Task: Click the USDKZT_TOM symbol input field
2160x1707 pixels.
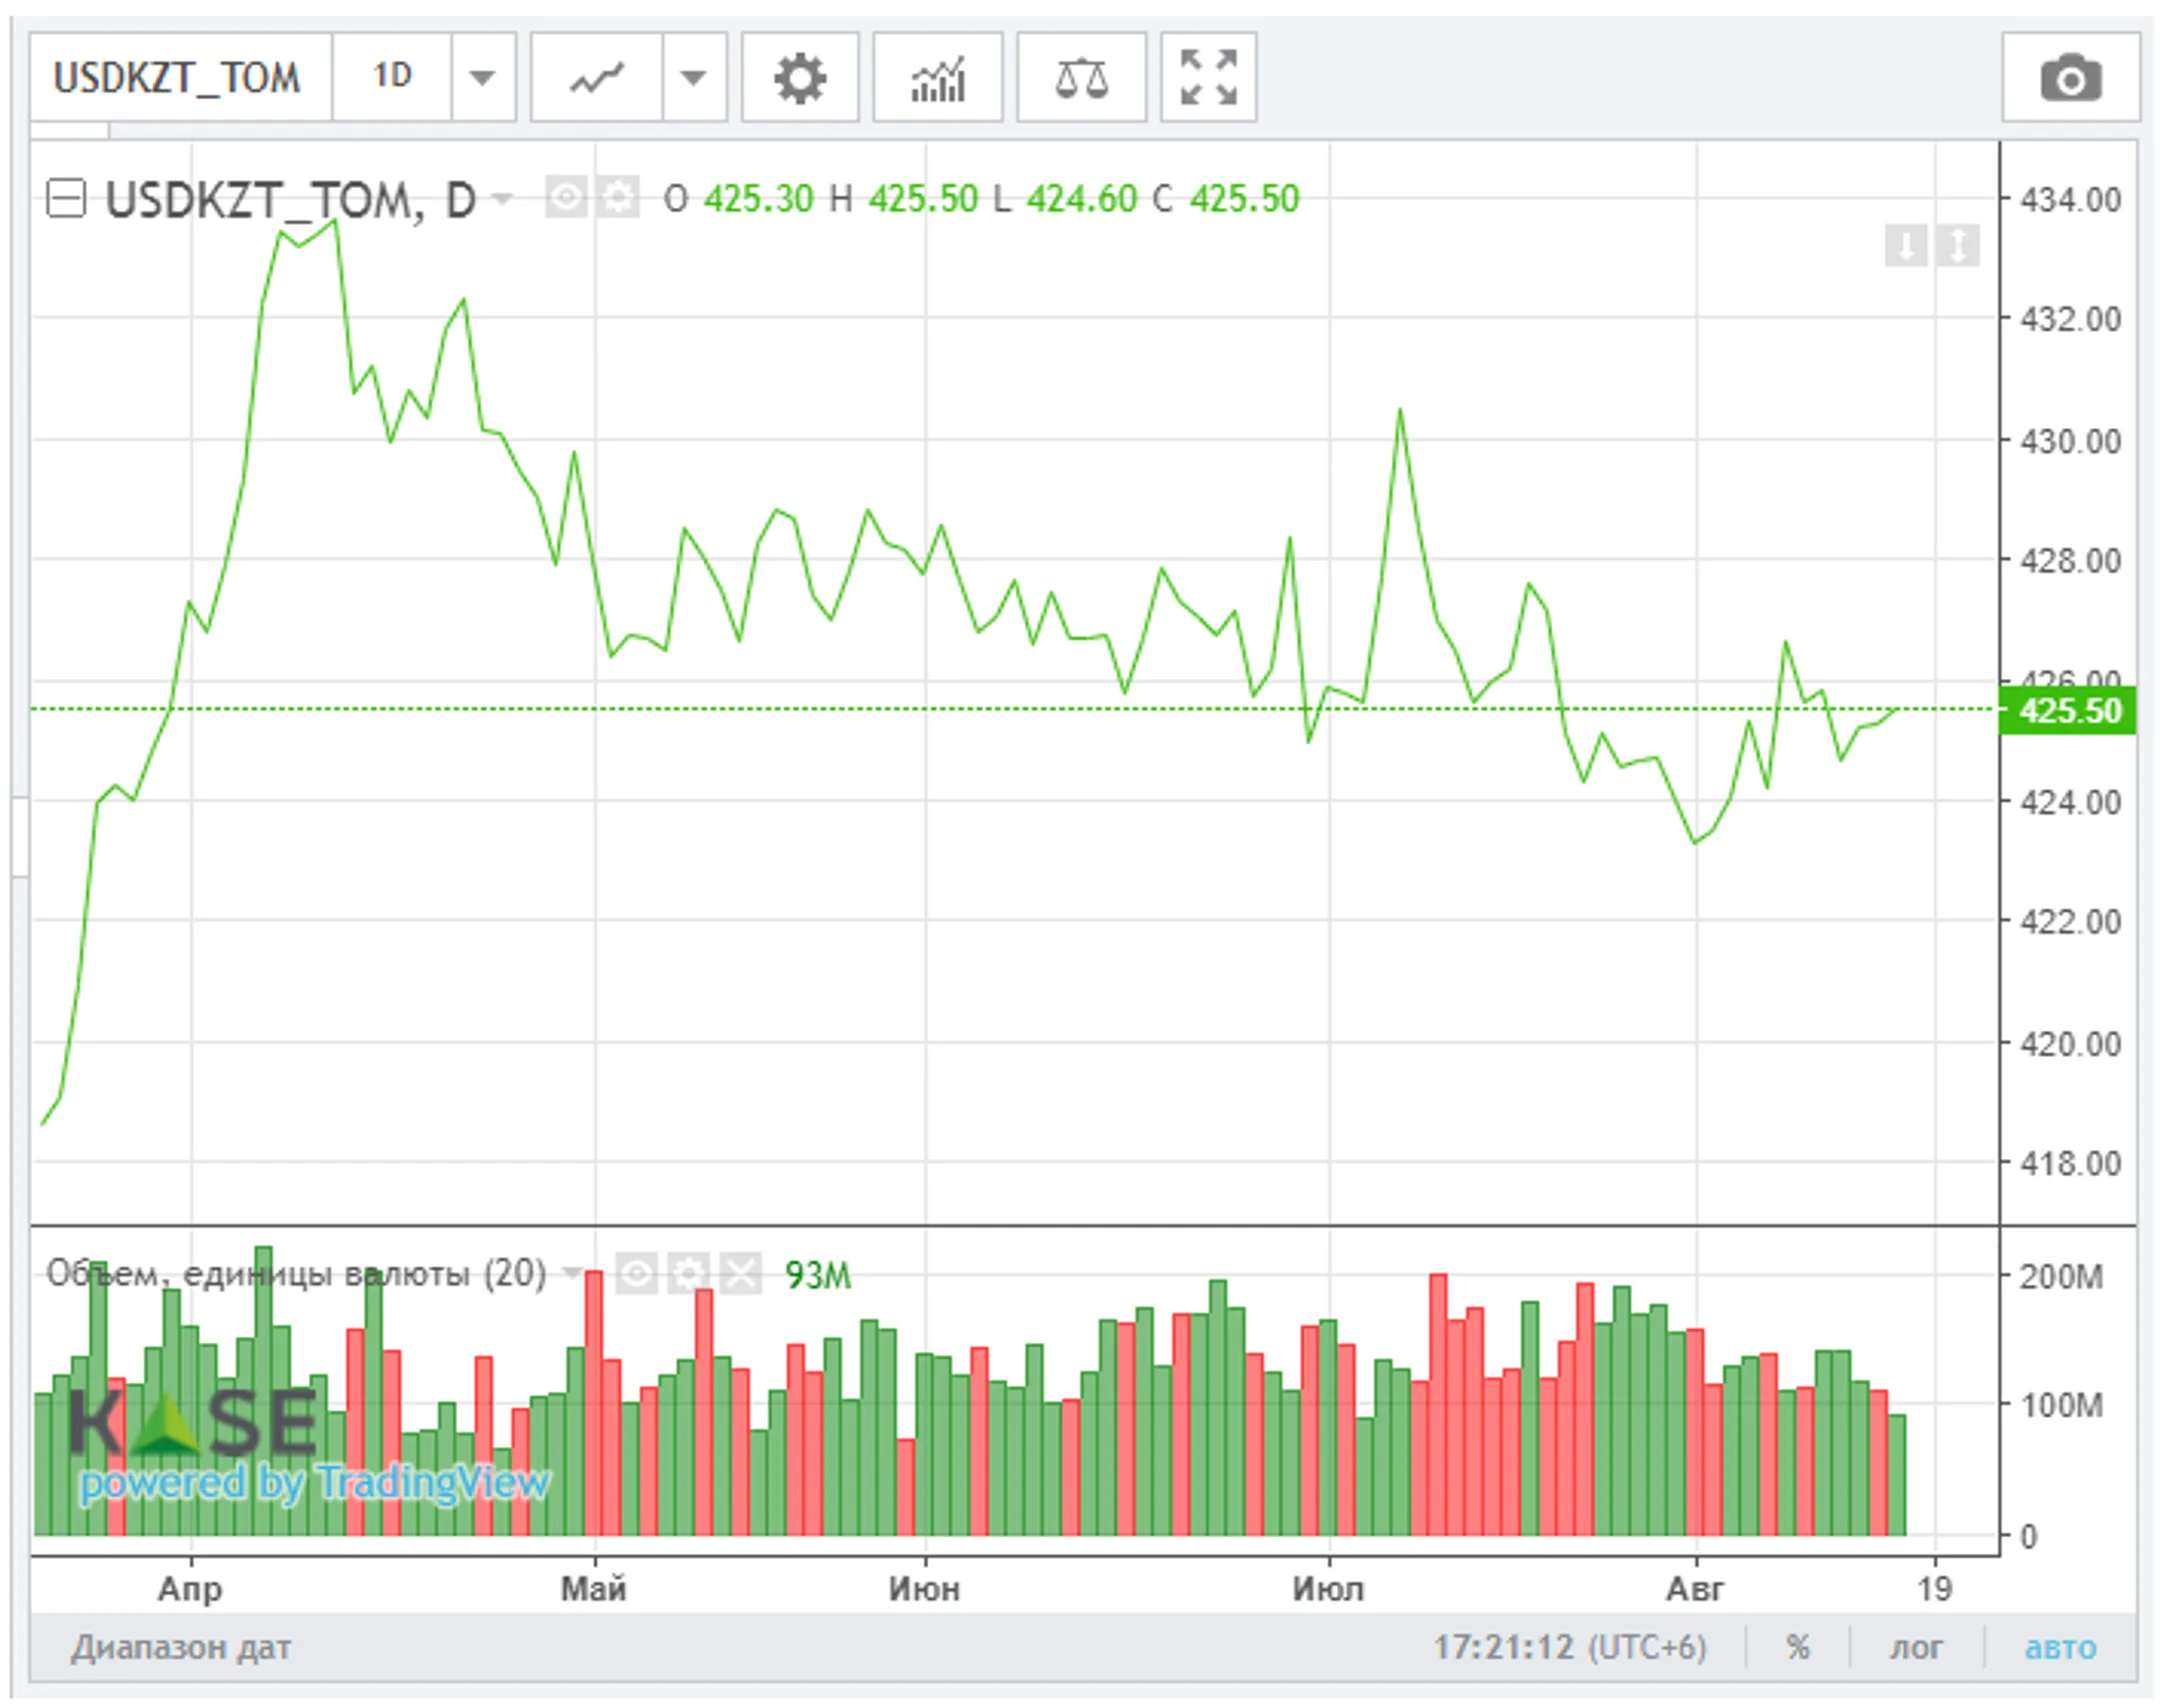Action: coord(178,78)
